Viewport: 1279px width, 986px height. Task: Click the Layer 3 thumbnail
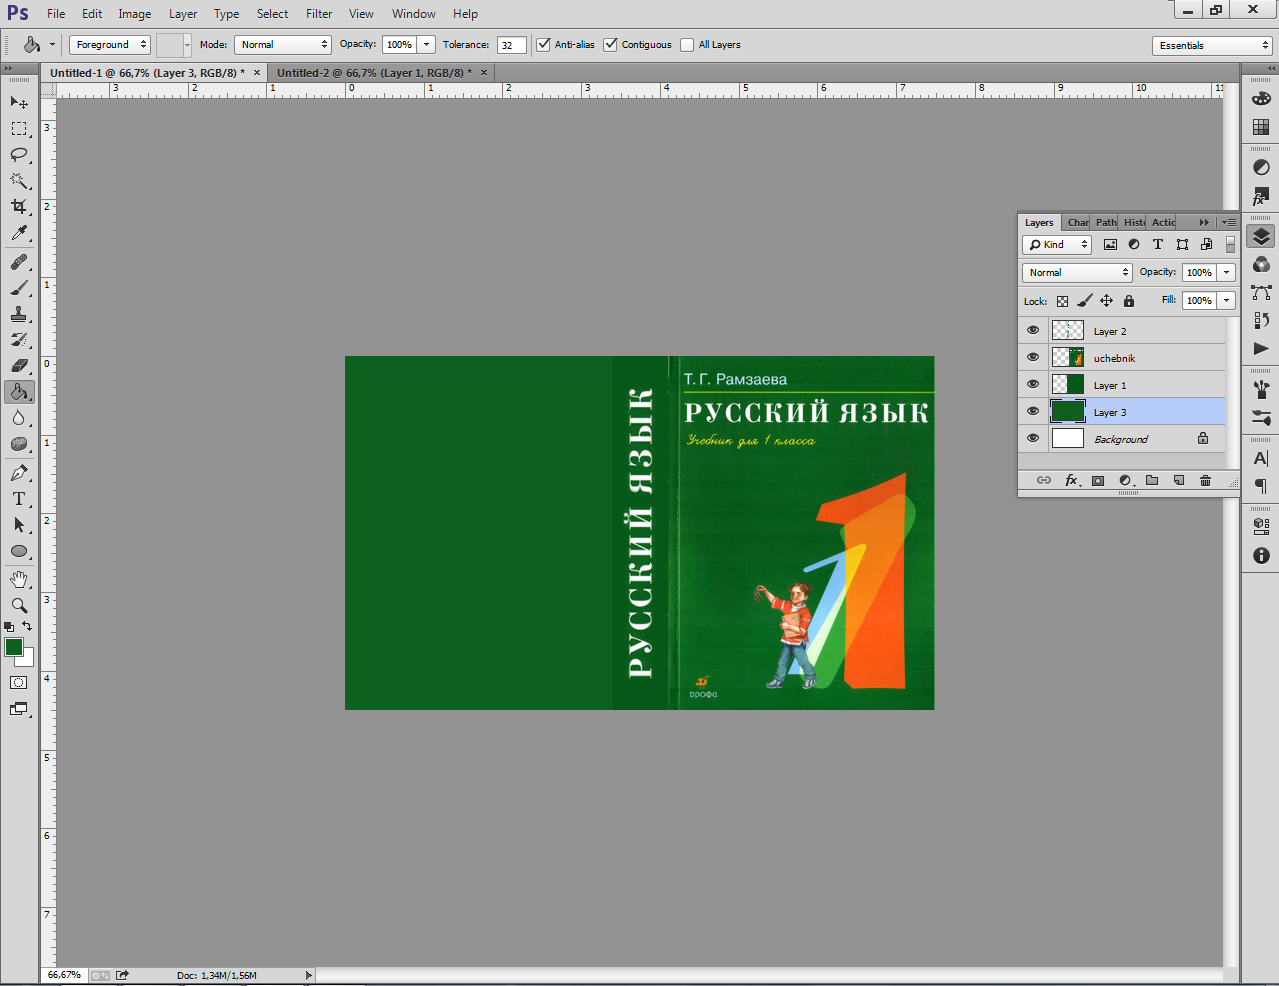pos(1068,411)
